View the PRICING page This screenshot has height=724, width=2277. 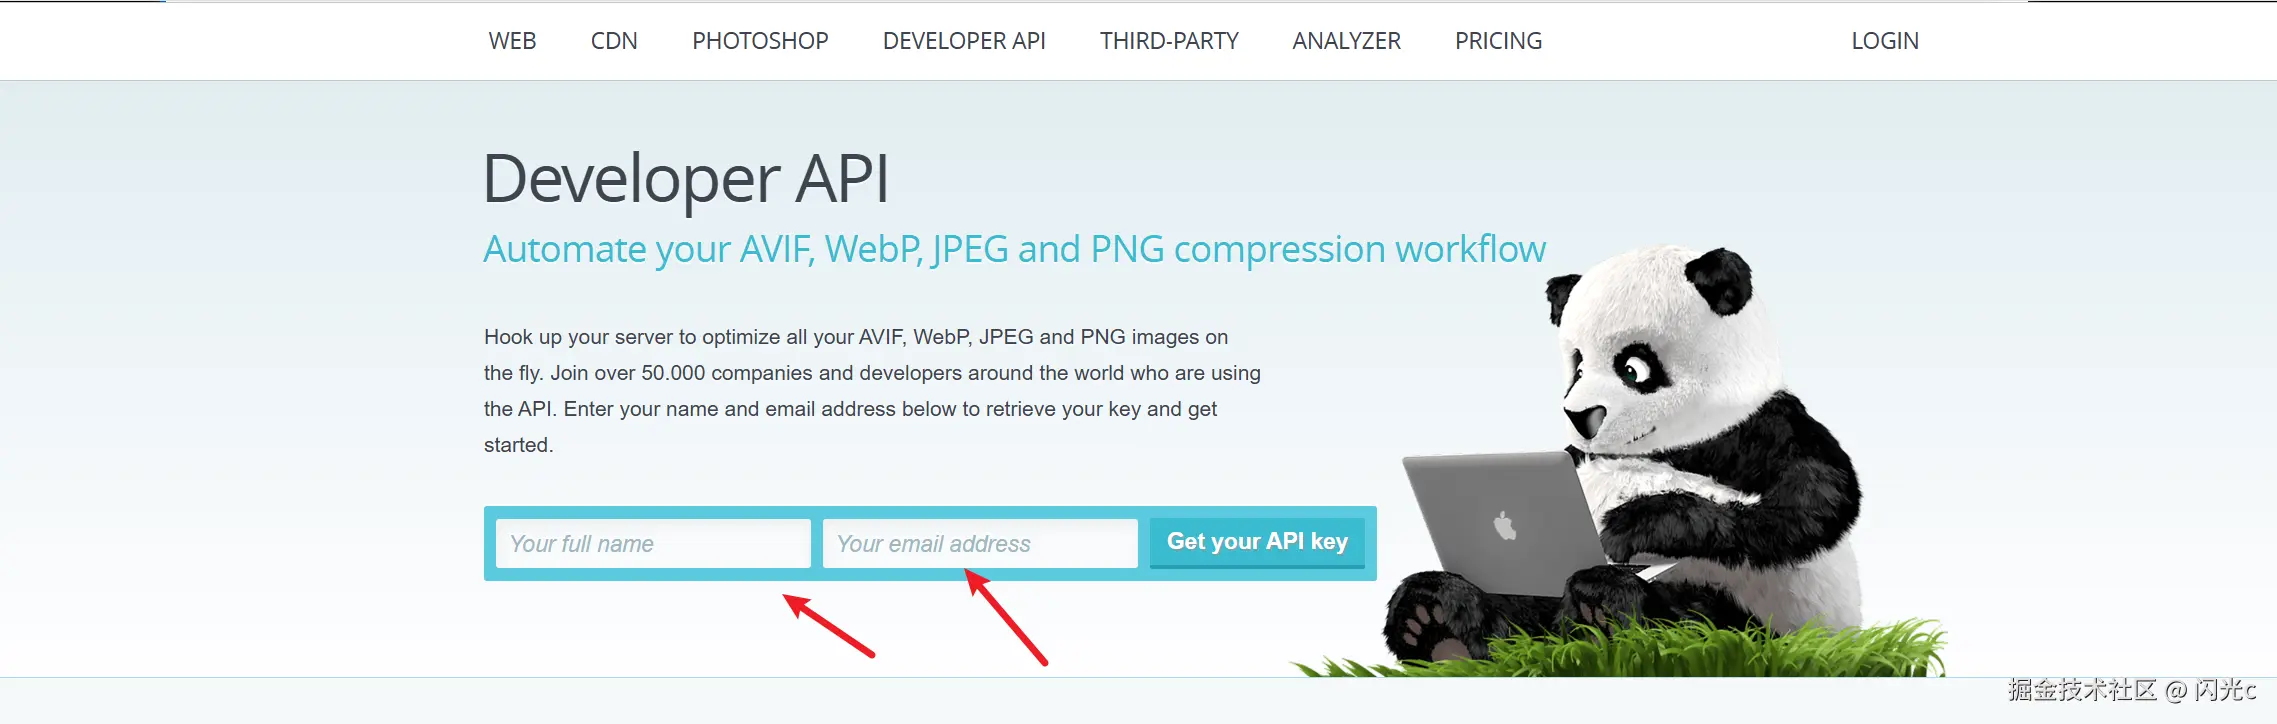tap(1498, 41)
